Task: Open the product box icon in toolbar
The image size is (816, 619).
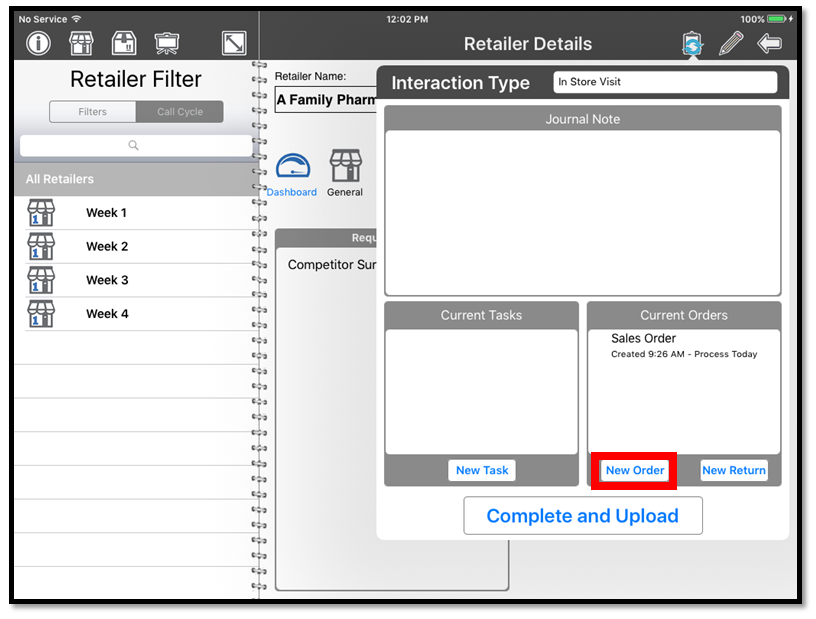Action: [124, 43]
